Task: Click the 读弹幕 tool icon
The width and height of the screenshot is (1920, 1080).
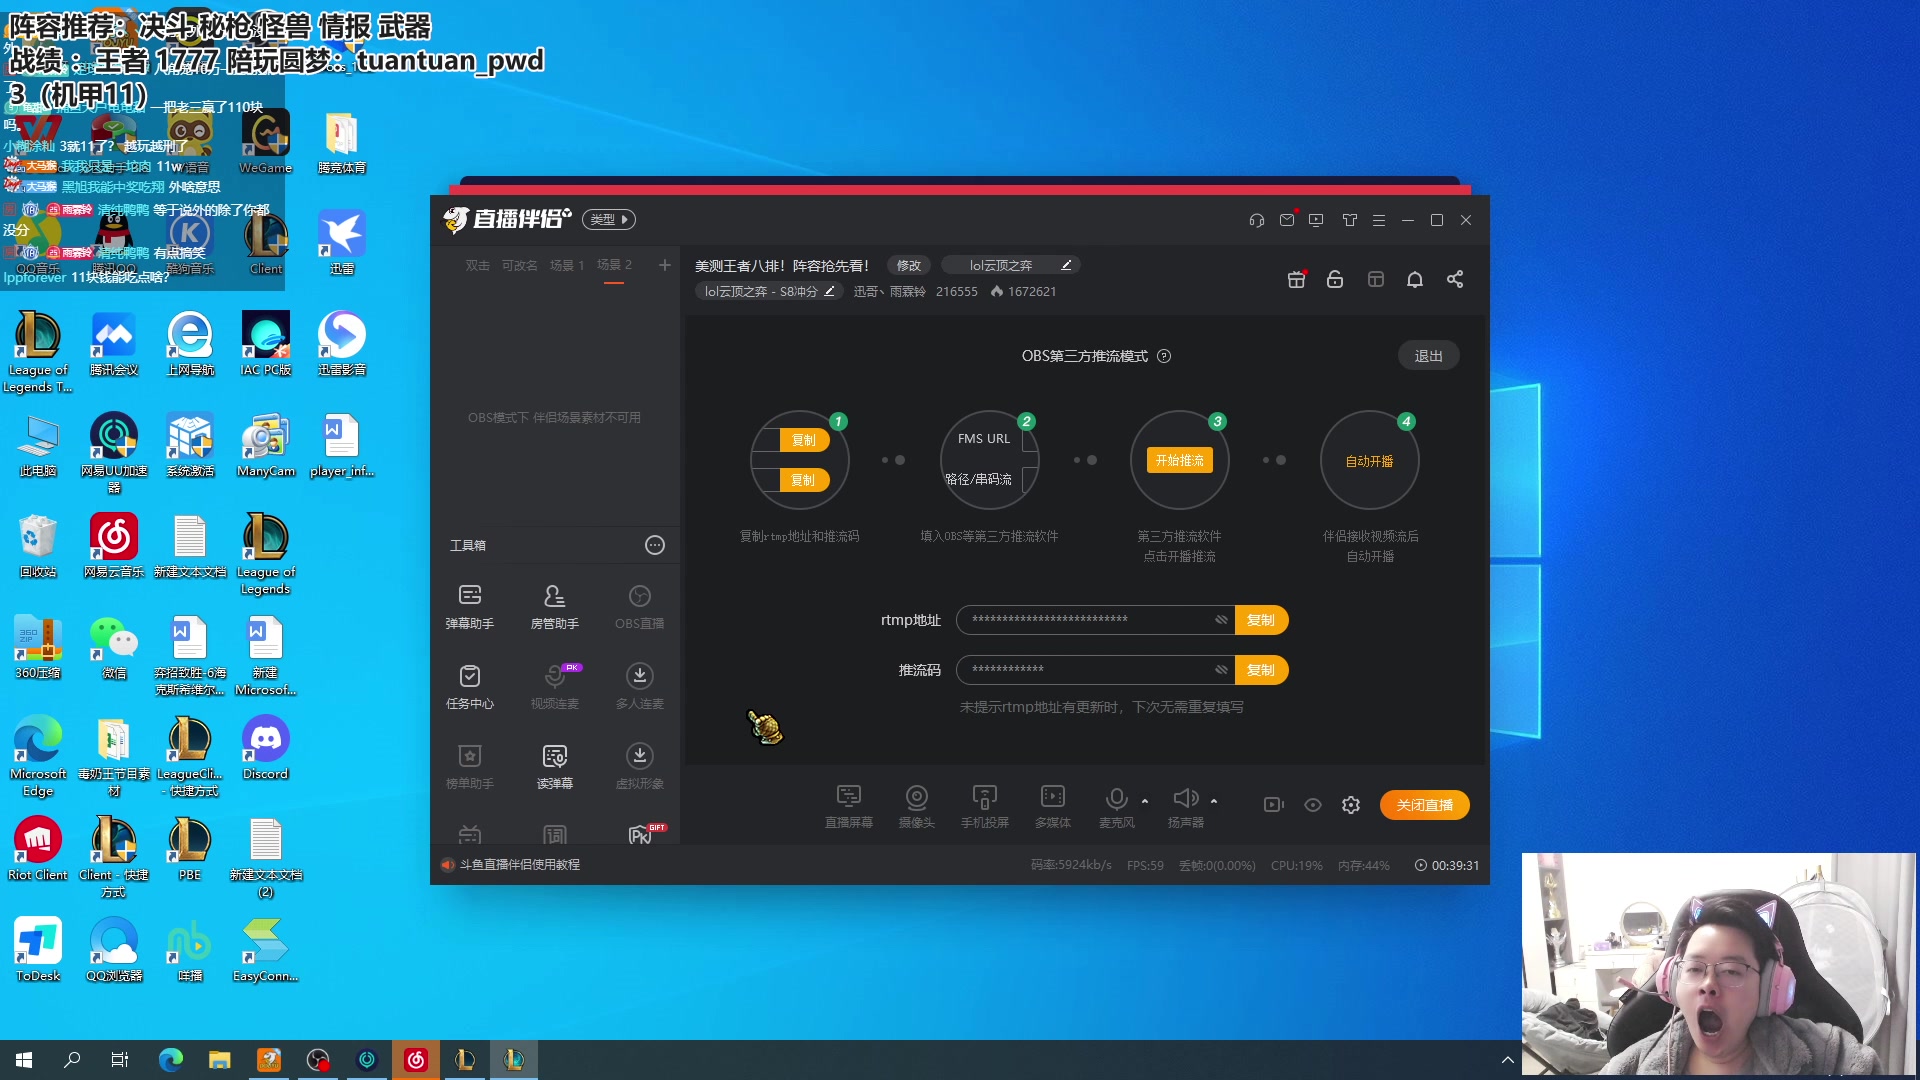Action: coord(554,766)
